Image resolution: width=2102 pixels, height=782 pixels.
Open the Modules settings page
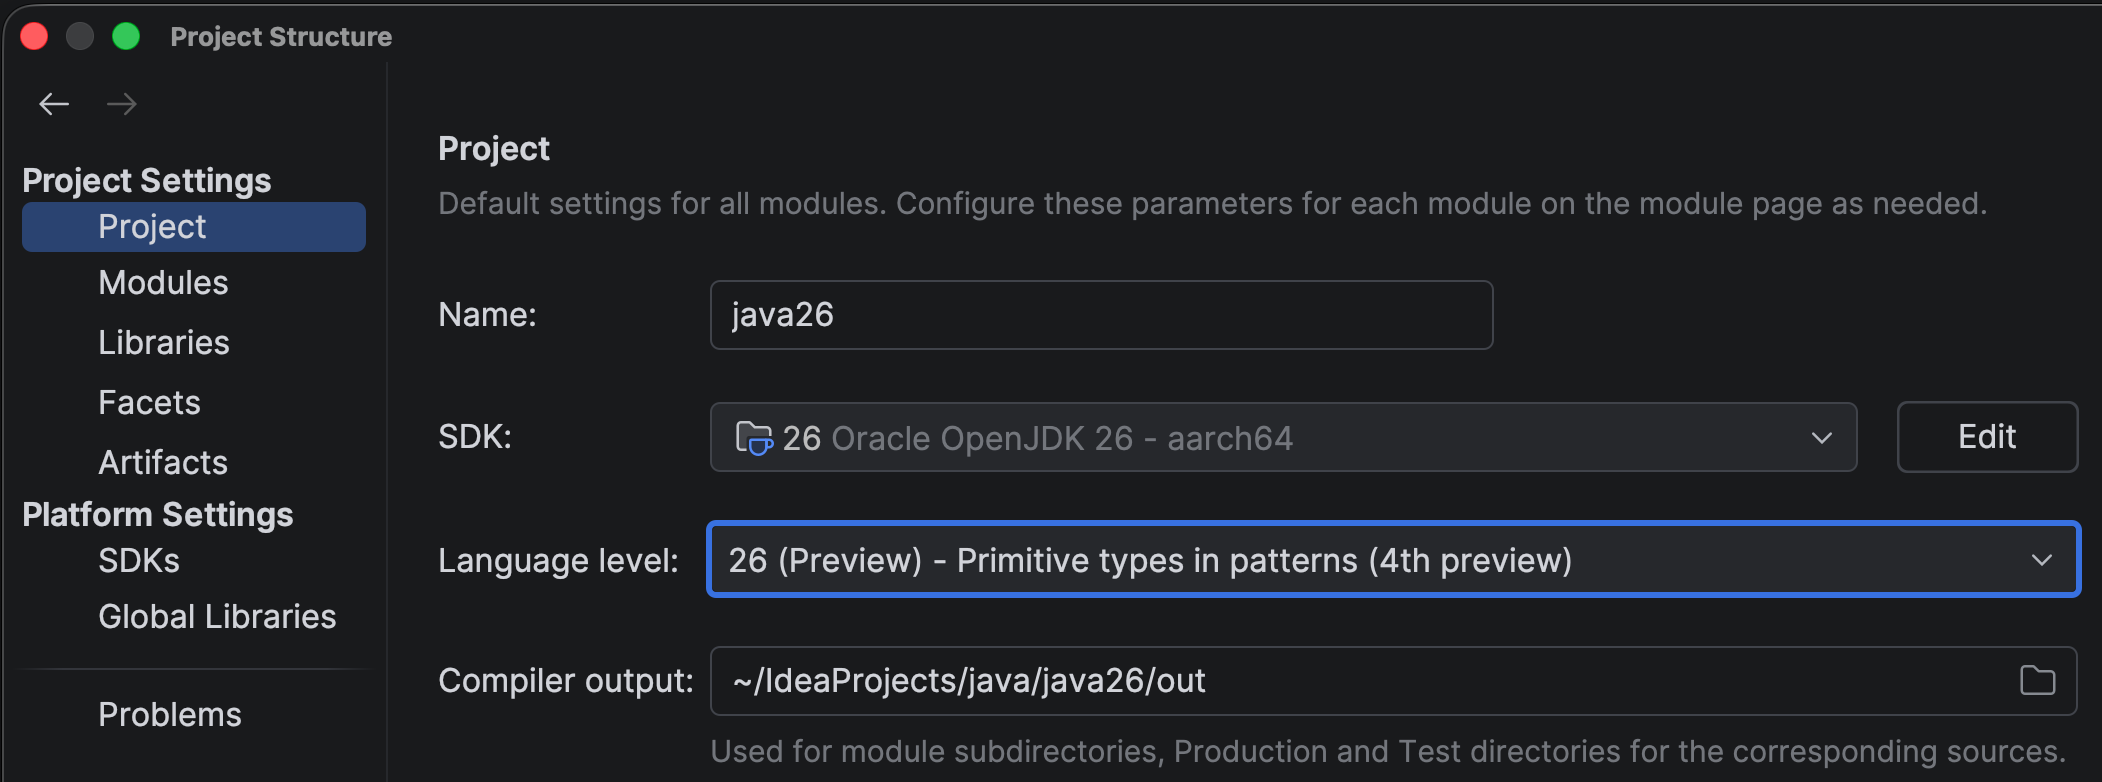tap(163, 283)
